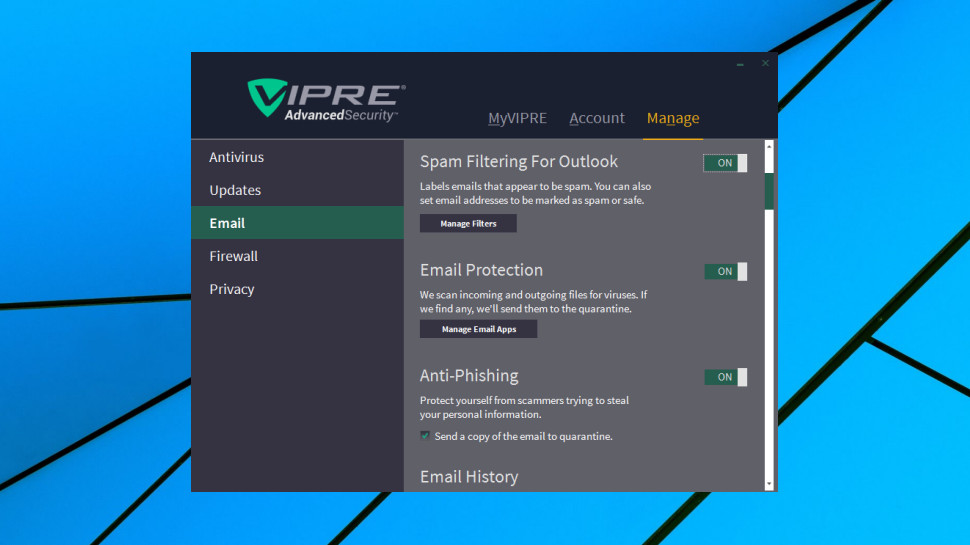Click the scrollbar up arrow
The width and height of the screenshot is (970, 545).
pyautogui.click(x=769, y=147)
